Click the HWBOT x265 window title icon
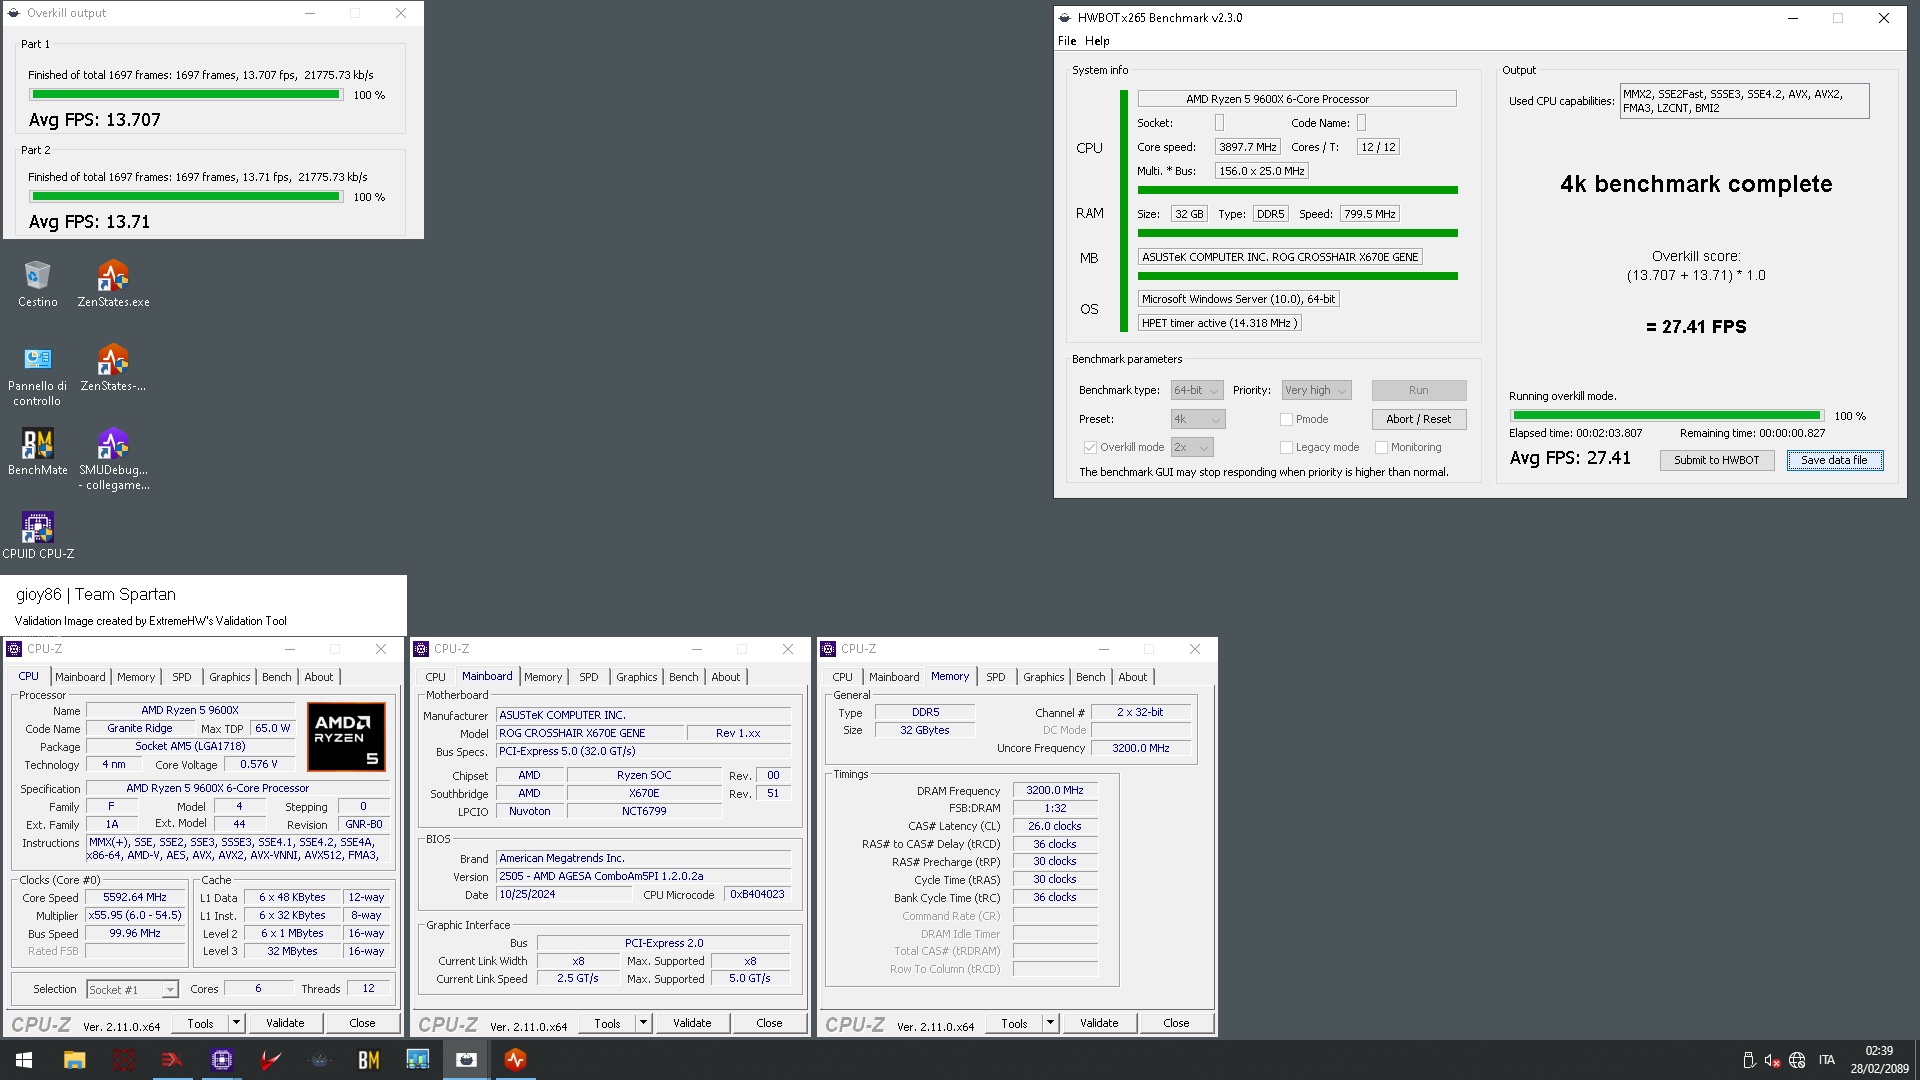1920x1080 pixels. coord(1065,18)
